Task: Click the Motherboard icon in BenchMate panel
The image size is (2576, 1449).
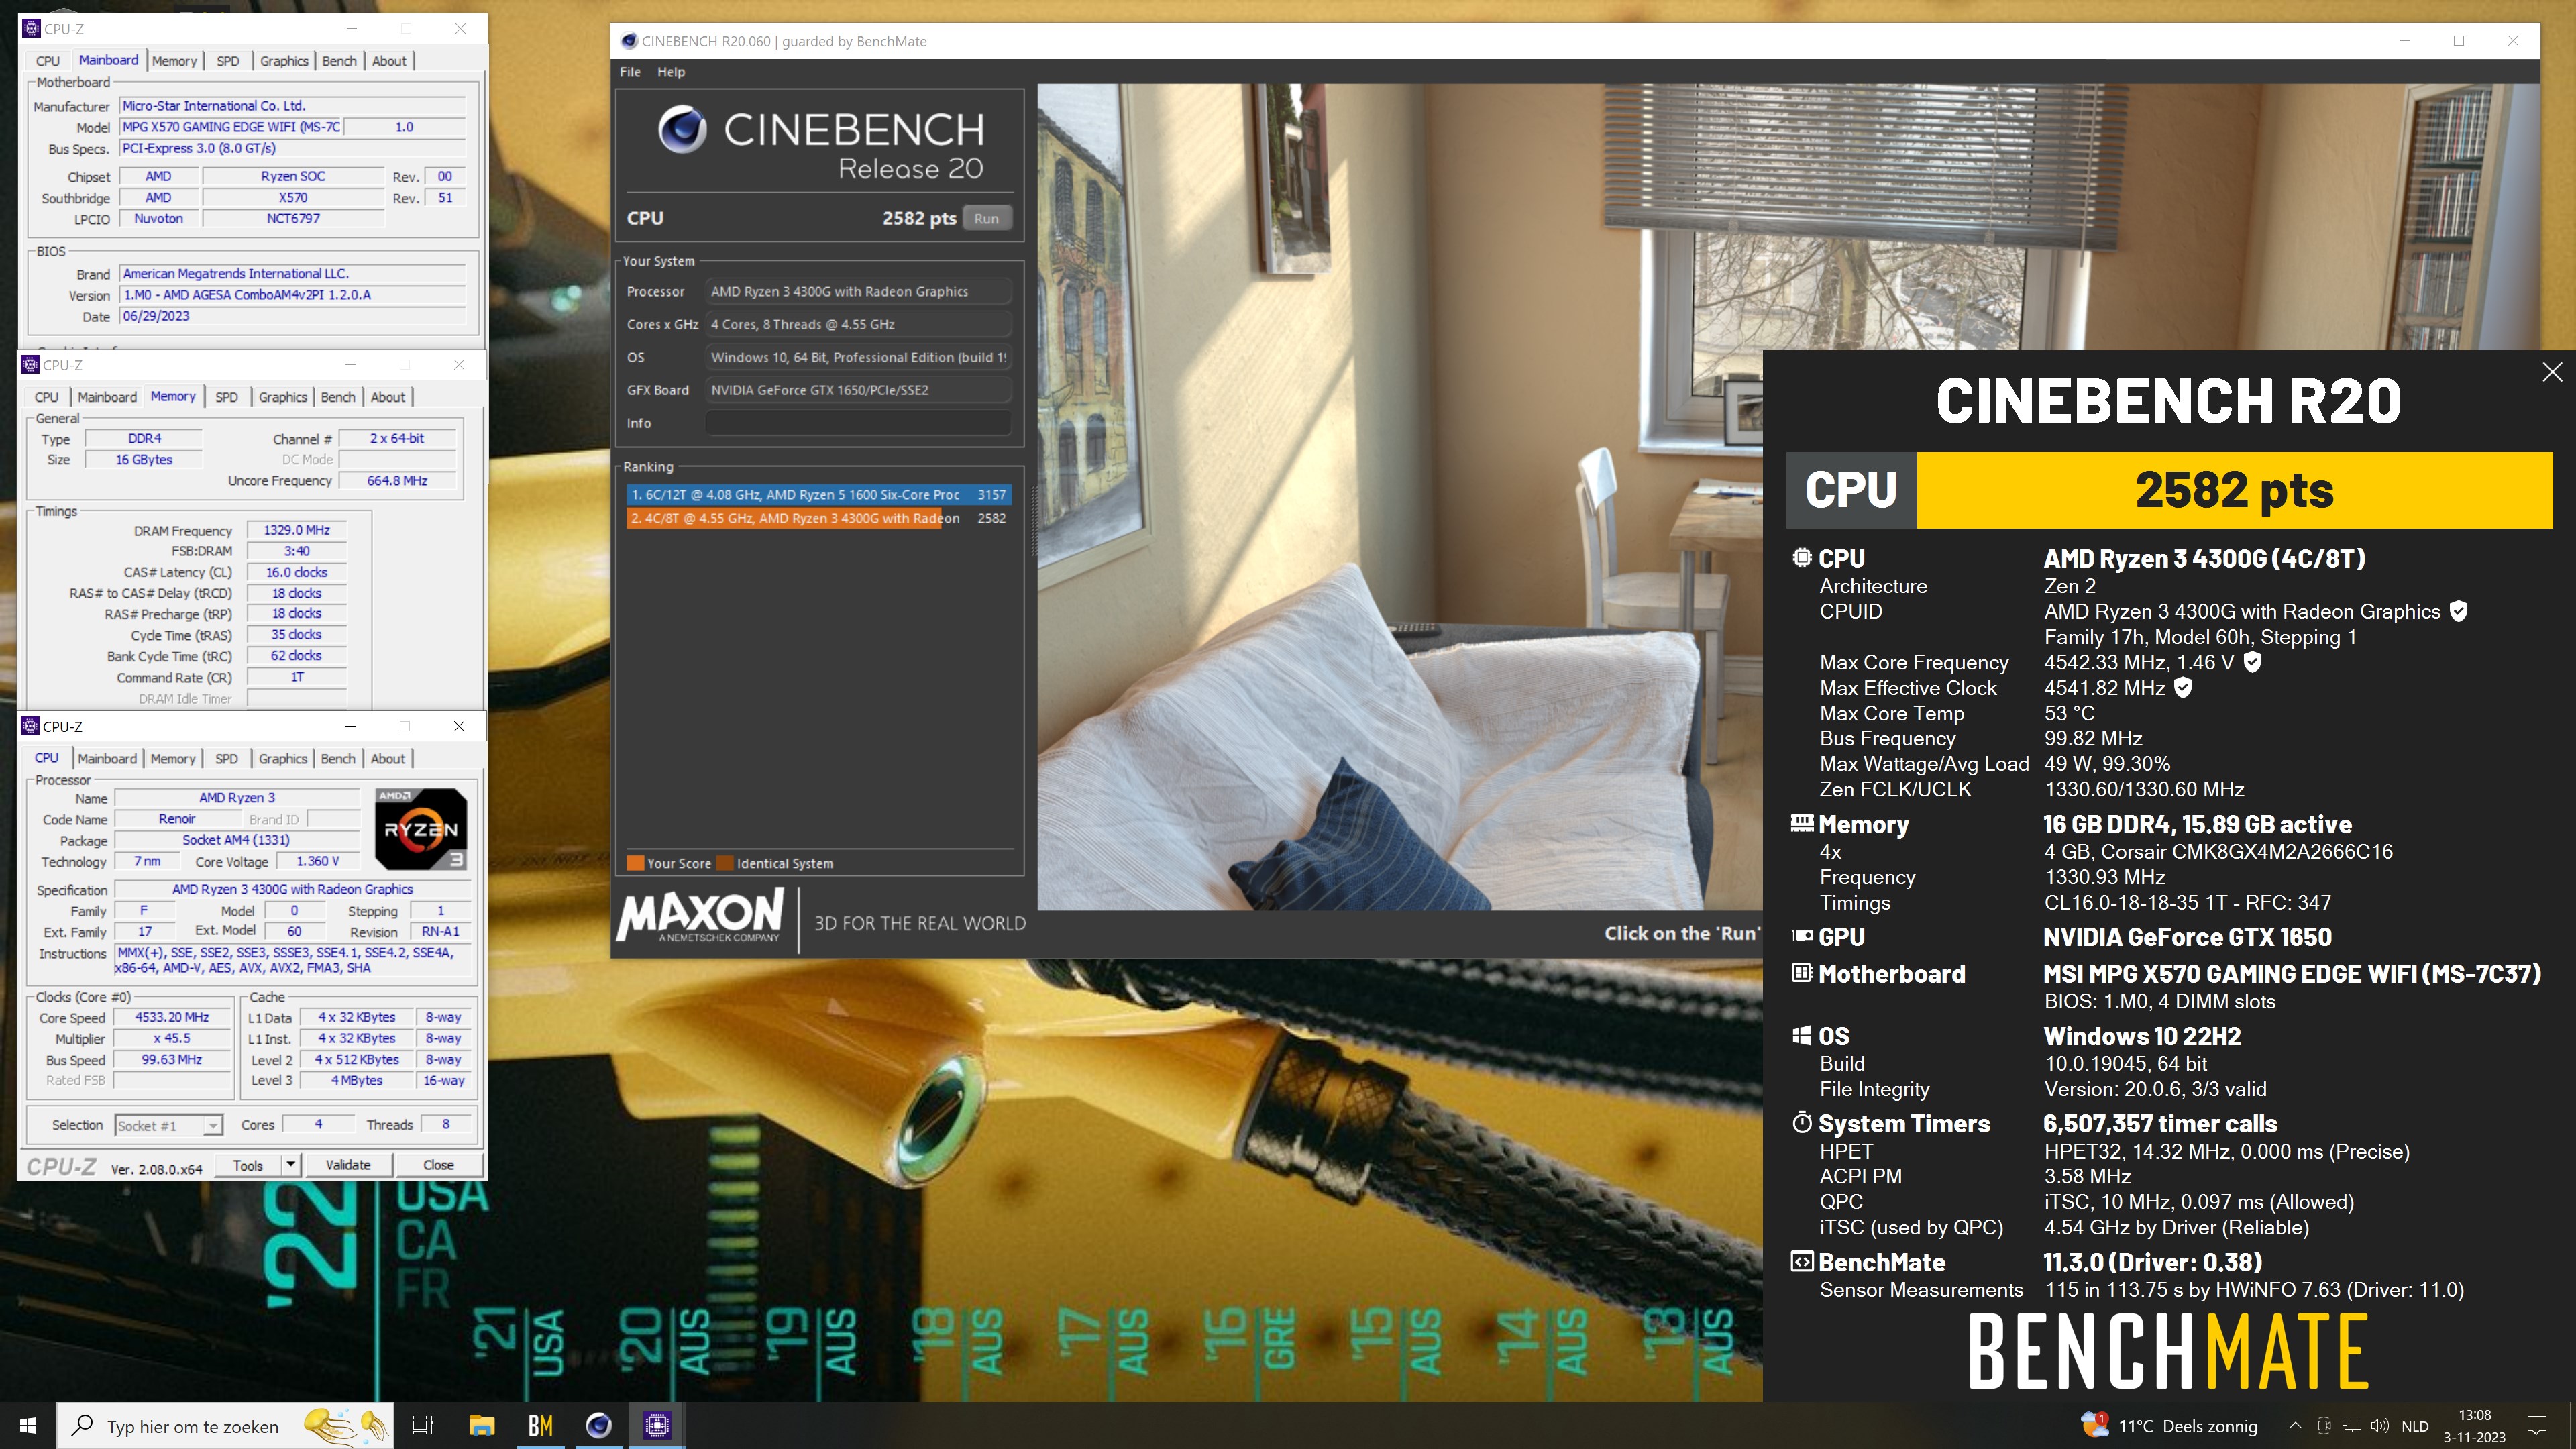Action: point(1802,973)
